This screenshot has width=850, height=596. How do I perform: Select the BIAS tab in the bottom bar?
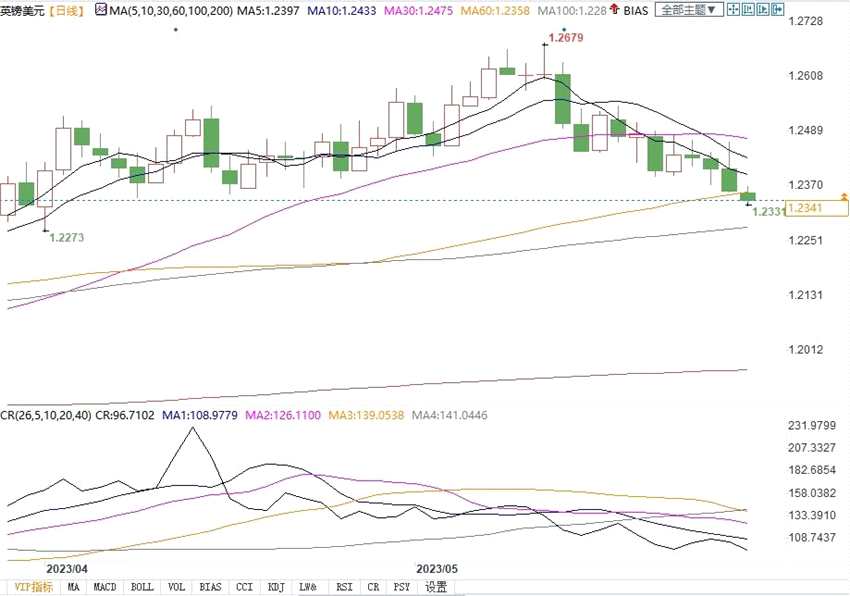tap(210, 587)
